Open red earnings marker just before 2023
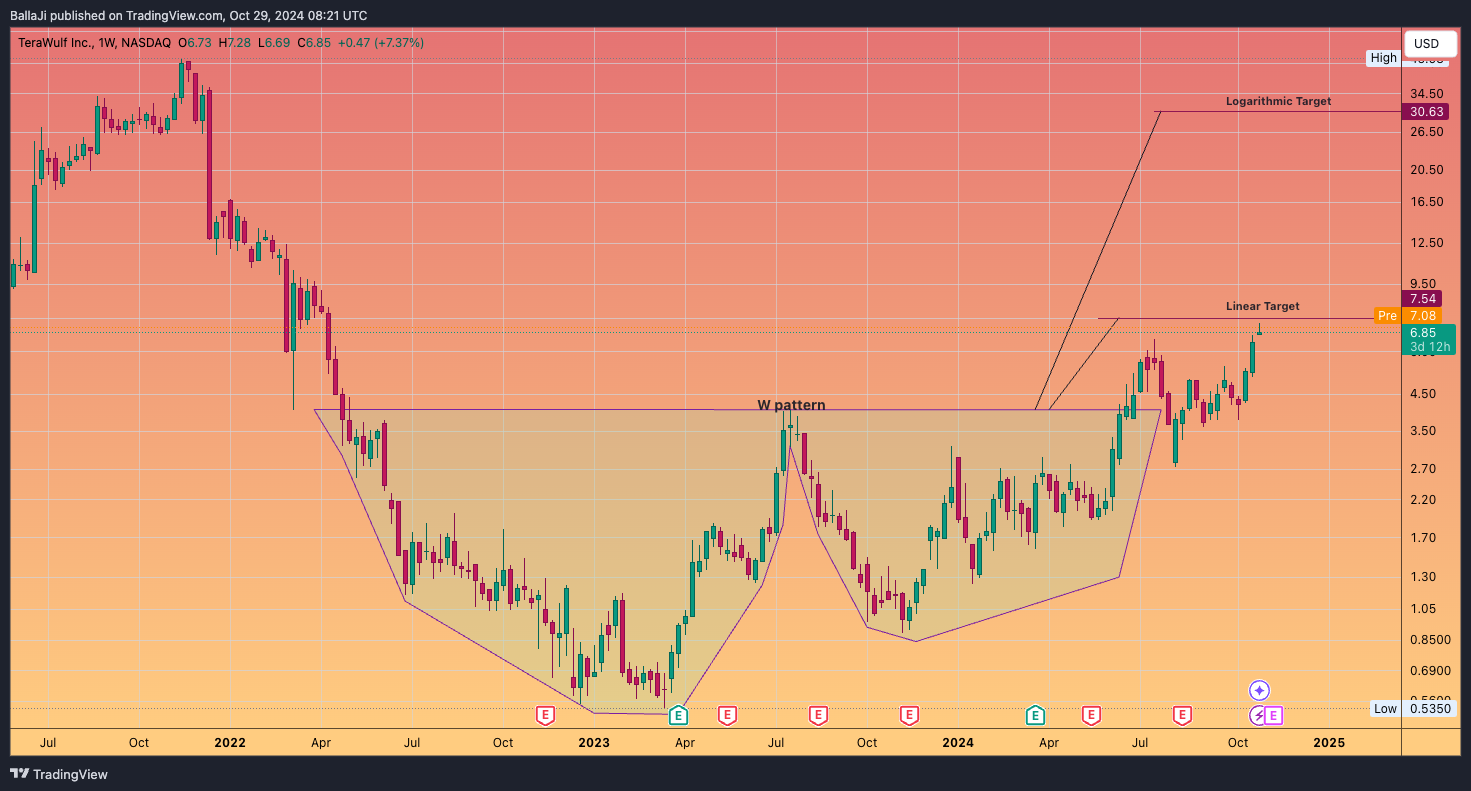The height and width of the screenshot is (791, 1471). (545, 715)
